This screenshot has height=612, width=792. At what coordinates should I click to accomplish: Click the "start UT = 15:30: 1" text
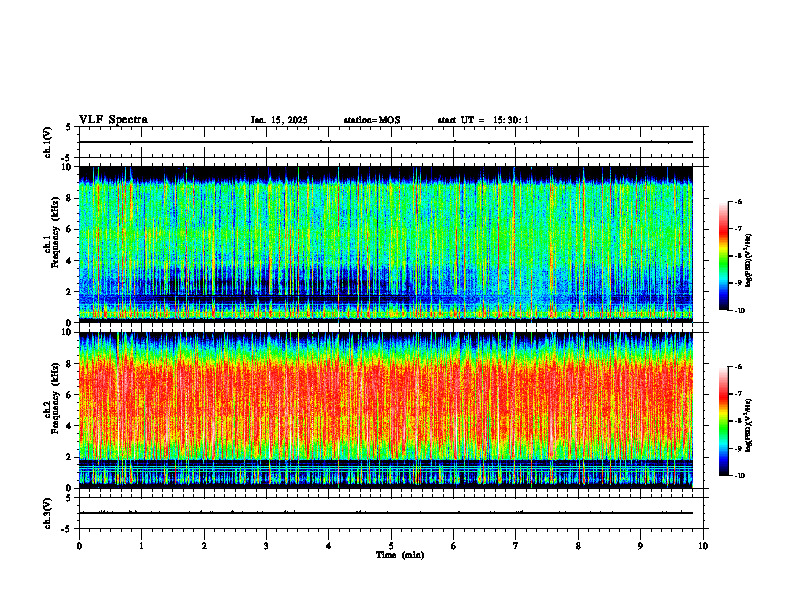click(483, 120)
